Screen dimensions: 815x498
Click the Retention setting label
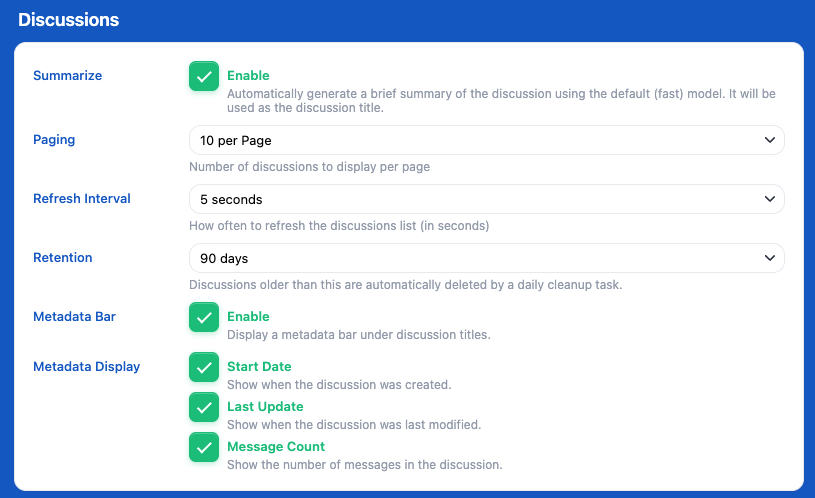62,257
